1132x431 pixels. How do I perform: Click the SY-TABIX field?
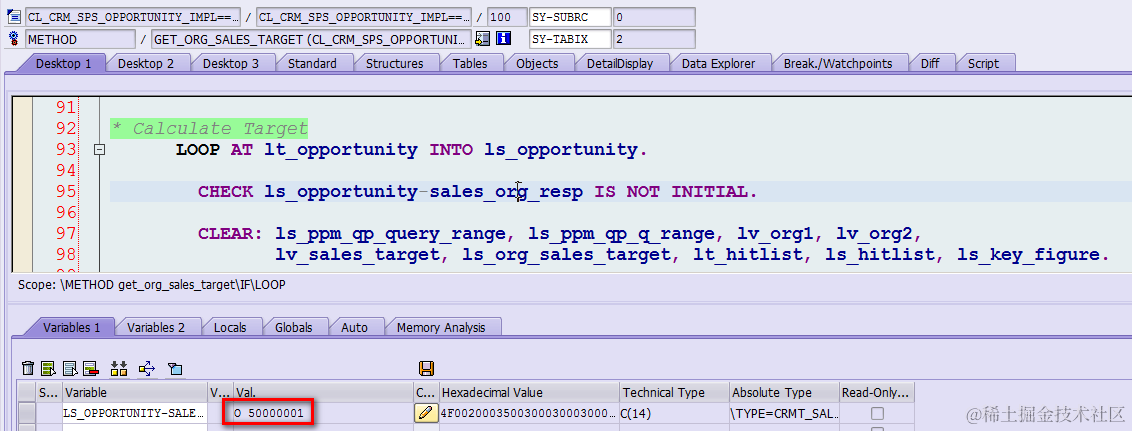[570, 39]
